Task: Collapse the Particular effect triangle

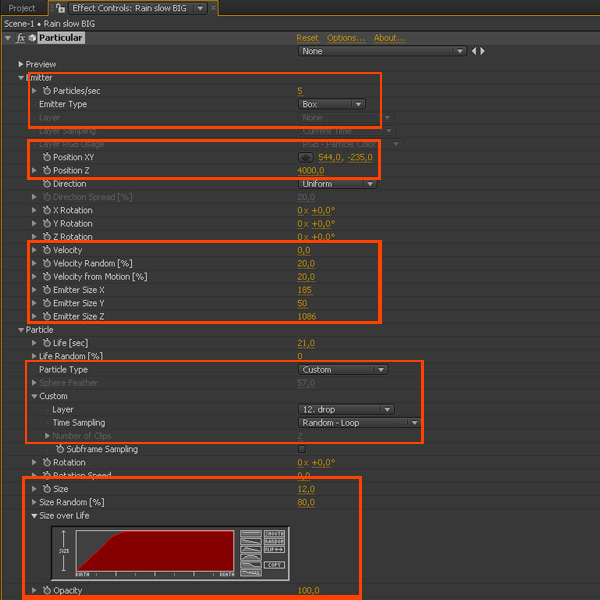Action: (x=8, y=38)
